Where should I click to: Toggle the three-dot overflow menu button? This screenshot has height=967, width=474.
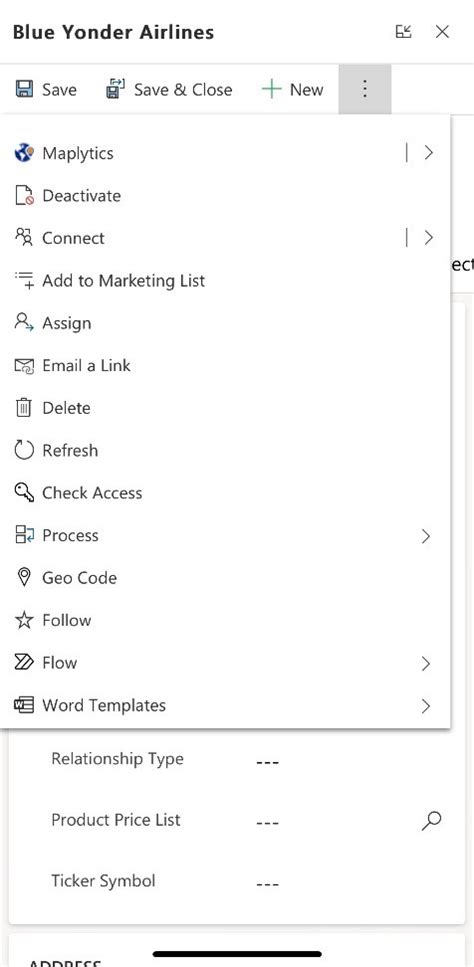[x=365, y=89]
